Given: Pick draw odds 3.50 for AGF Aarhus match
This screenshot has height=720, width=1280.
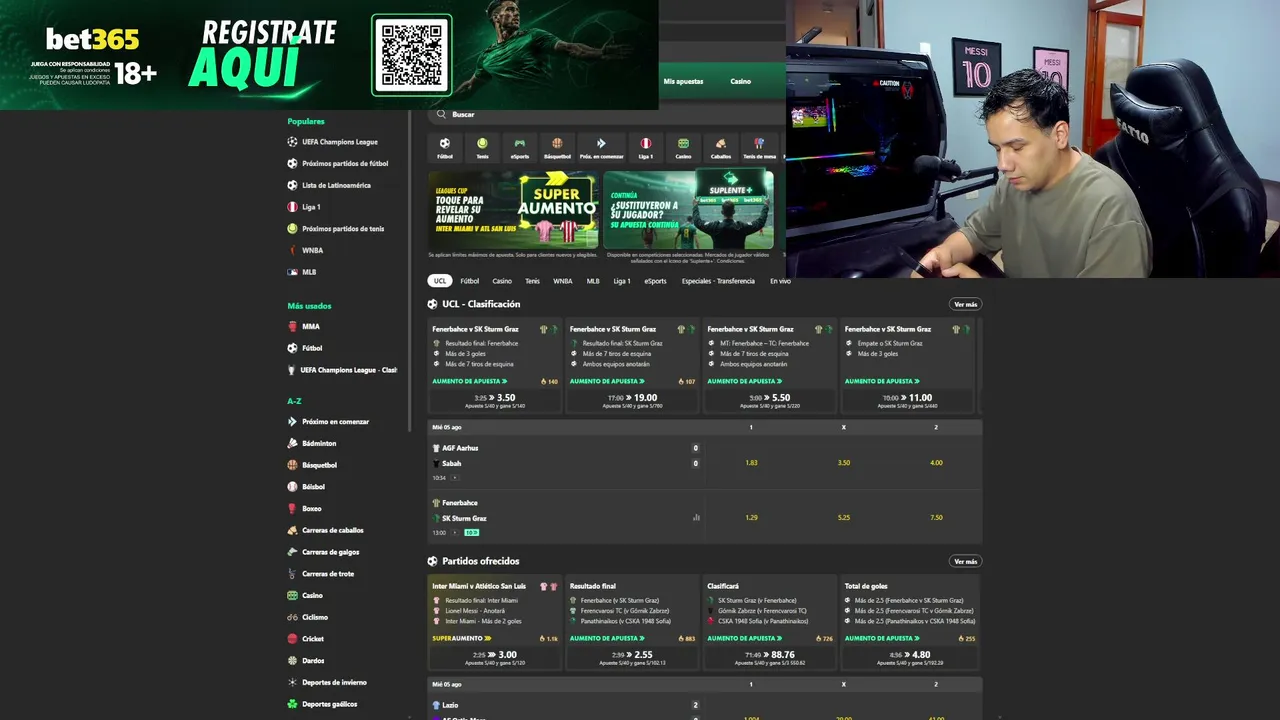Looking at the screenshot, I should click(844, 463).
